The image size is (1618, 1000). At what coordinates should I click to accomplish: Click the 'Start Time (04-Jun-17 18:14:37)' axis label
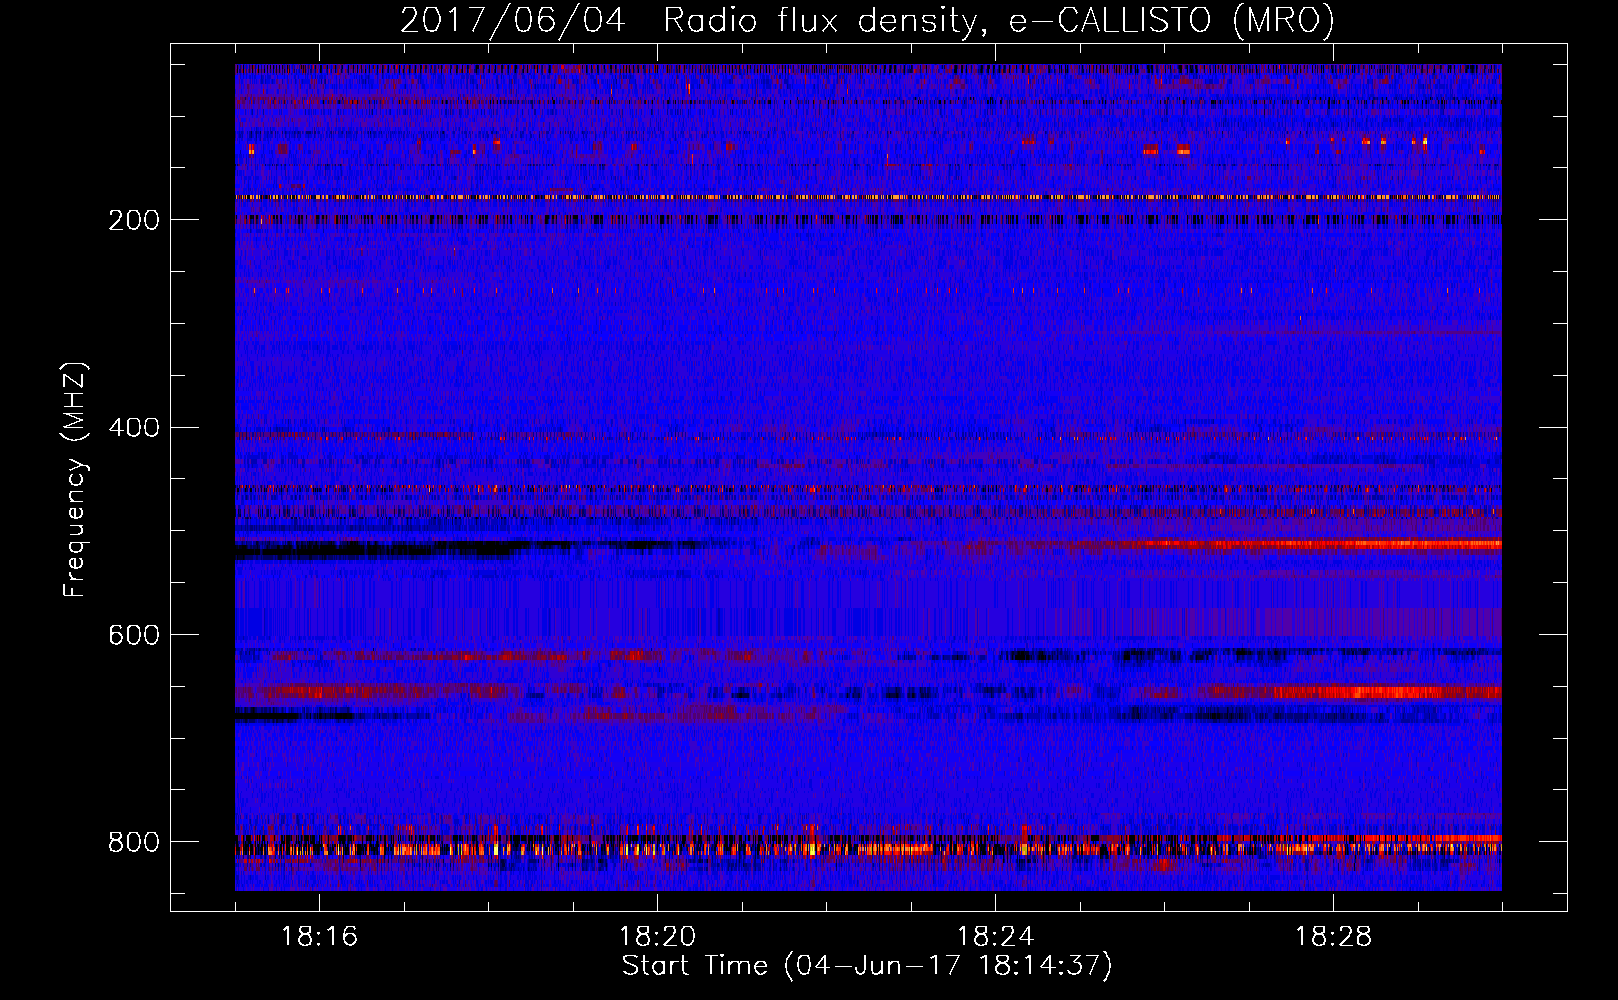867,966
